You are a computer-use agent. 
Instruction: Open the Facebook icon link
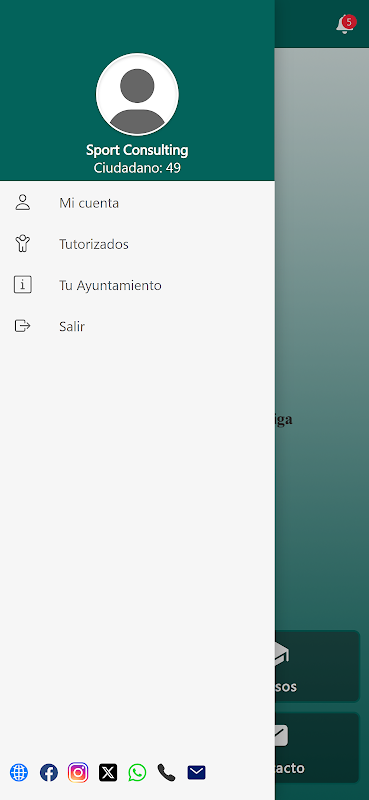pyautogui.click(x=49, y=772)
